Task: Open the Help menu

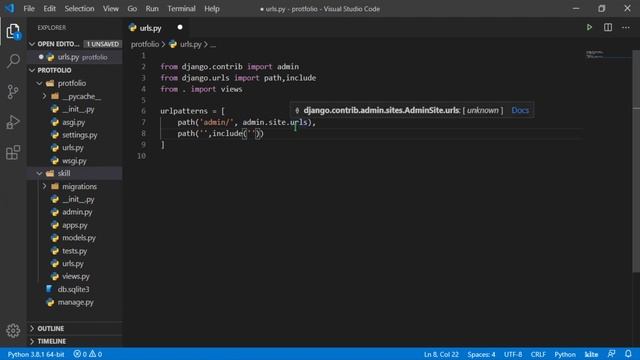Action: 212,9
